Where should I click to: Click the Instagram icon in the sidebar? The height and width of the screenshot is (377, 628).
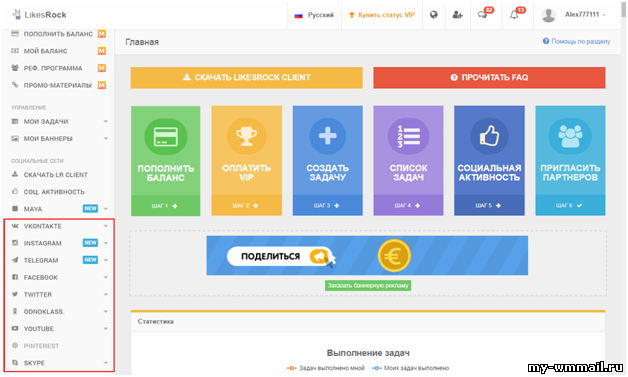15,243
